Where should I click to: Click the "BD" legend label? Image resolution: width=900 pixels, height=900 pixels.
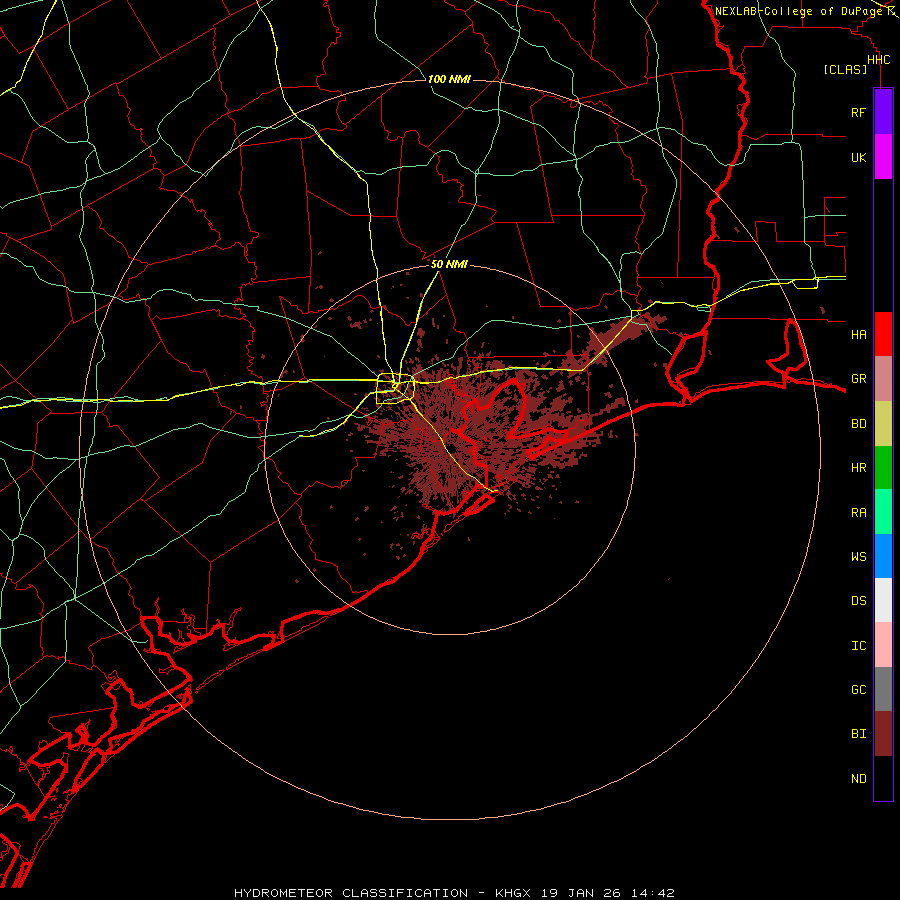coord(858,424)
